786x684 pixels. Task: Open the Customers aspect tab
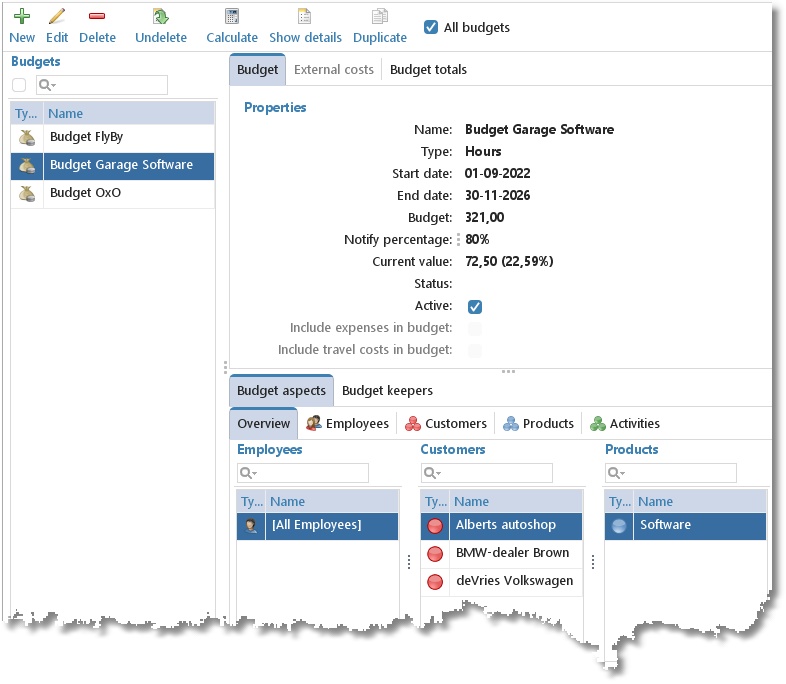[446, 424]
